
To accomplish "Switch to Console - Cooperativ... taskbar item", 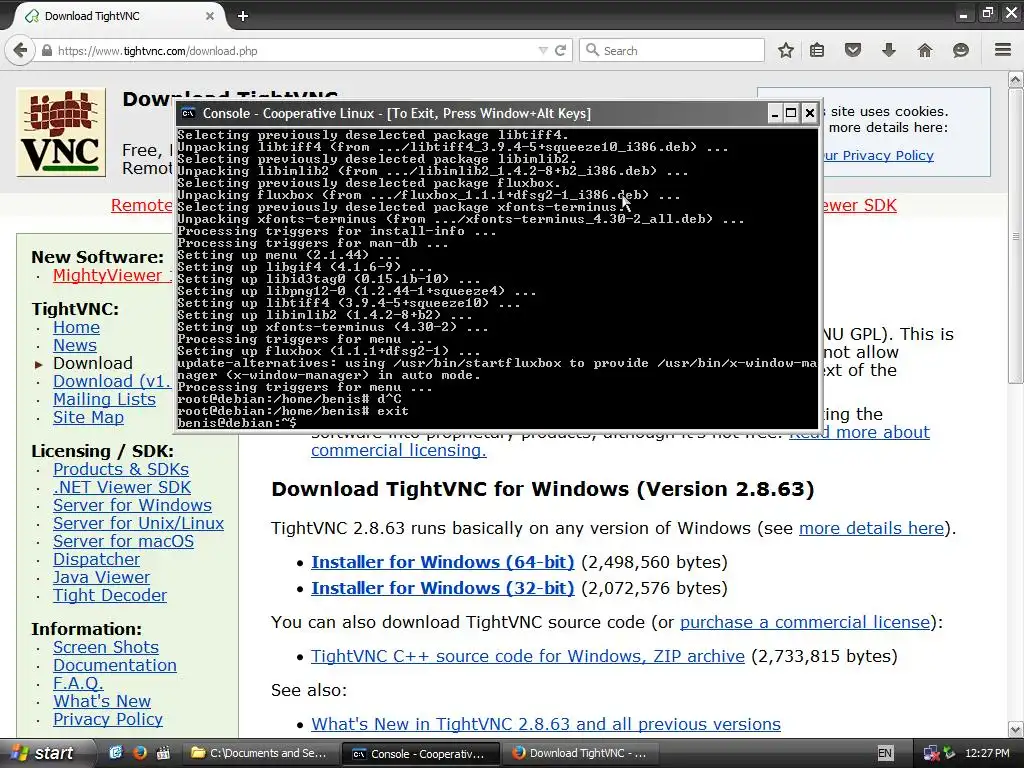I will pos(421,753).
